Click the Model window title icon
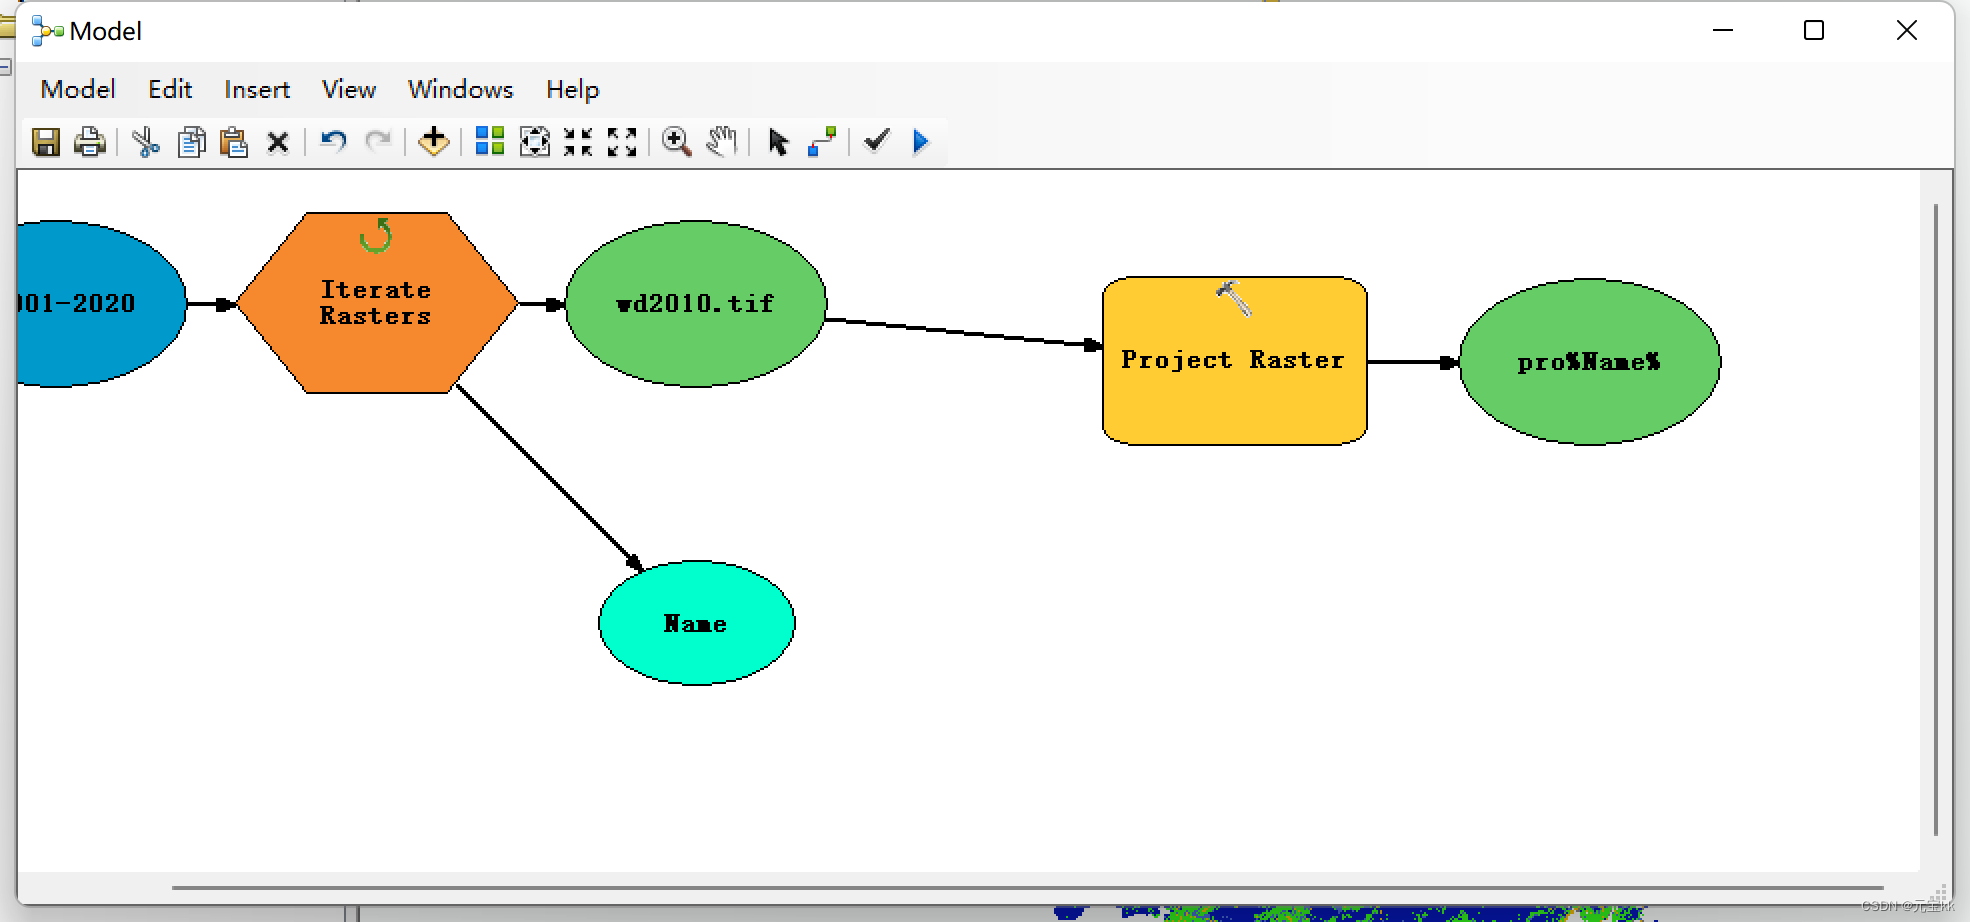The height and width of the screenshot is (922, 1970). (x=47, y=31)
